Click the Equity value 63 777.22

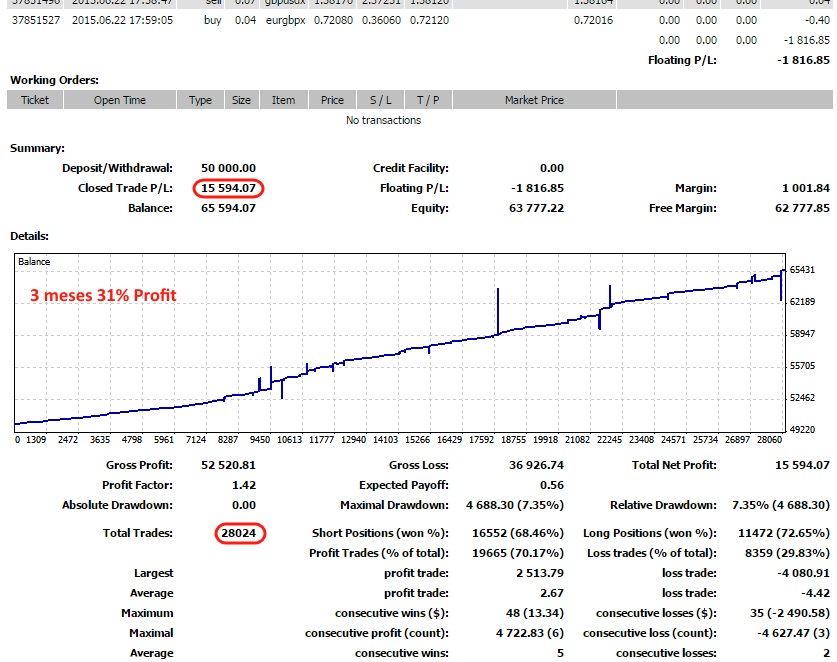pyautogui.click(x=538, y=208)
